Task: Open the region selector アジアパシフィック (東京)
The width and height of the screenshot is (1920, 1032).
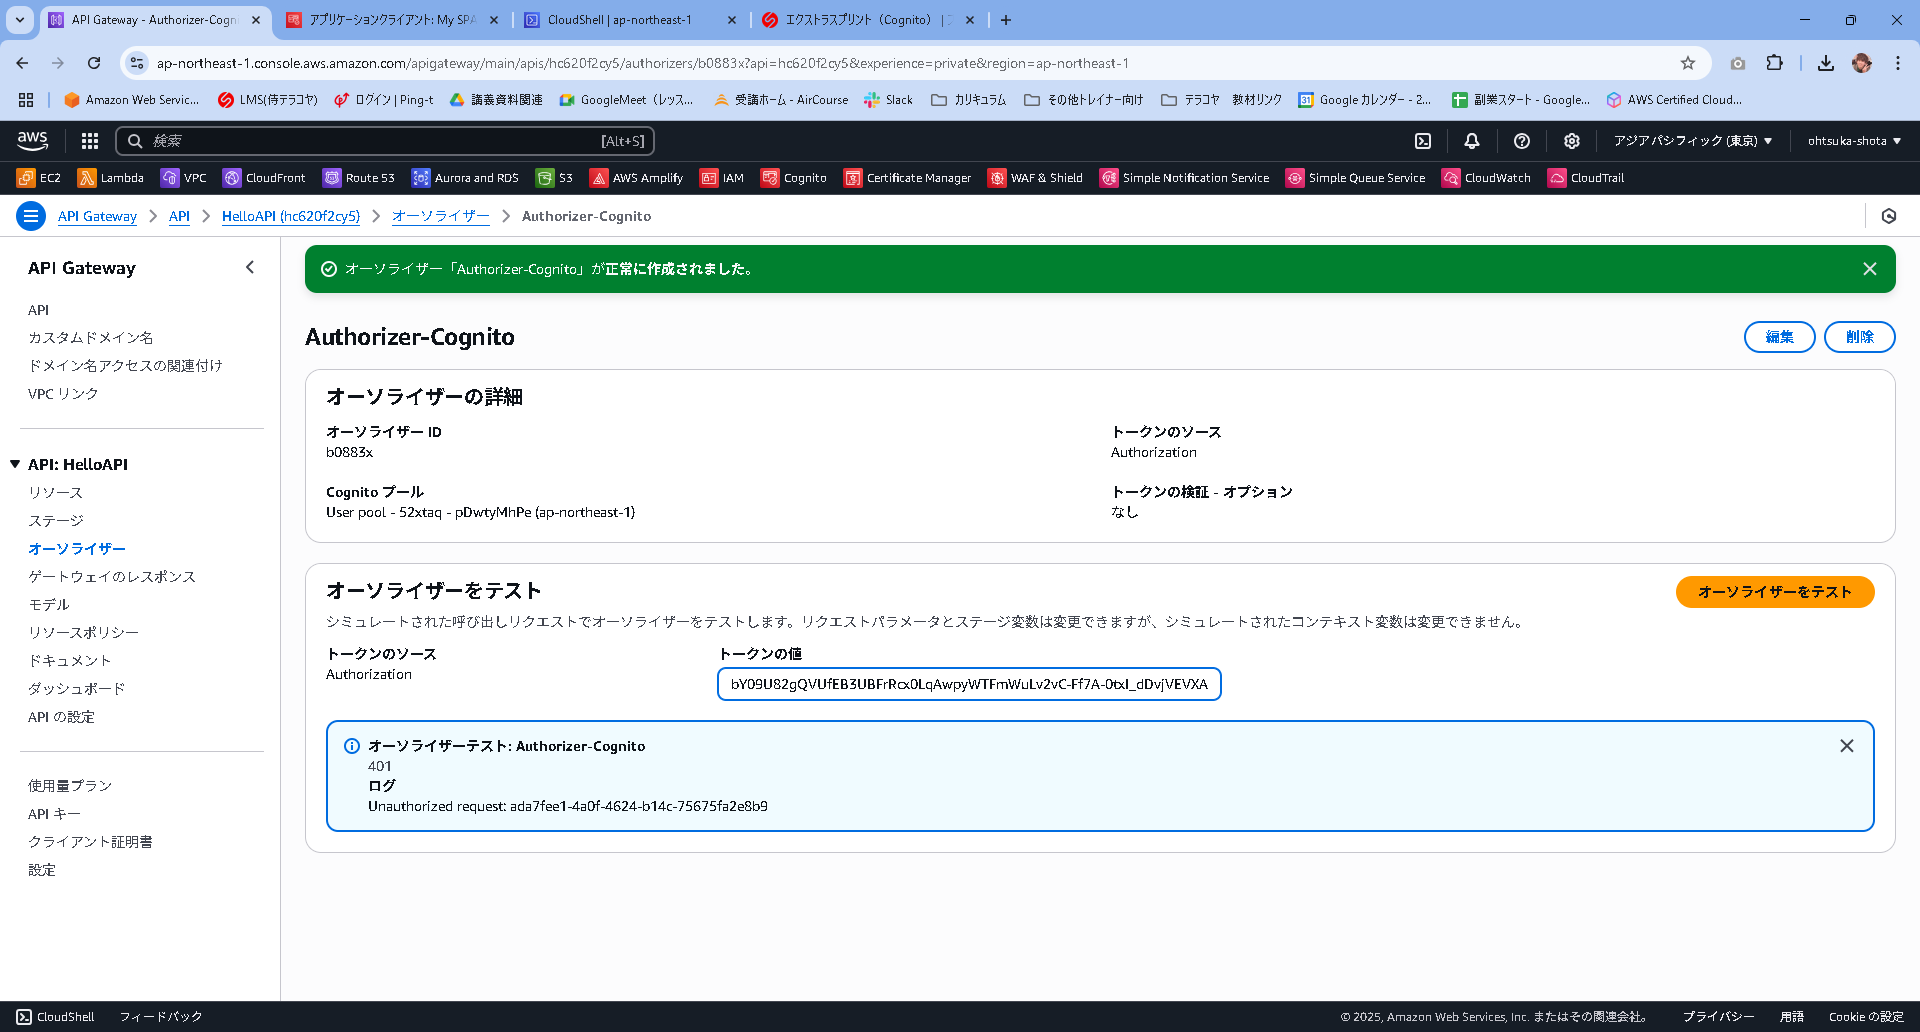Action: pyautogui.click(x=1693, y=141)
